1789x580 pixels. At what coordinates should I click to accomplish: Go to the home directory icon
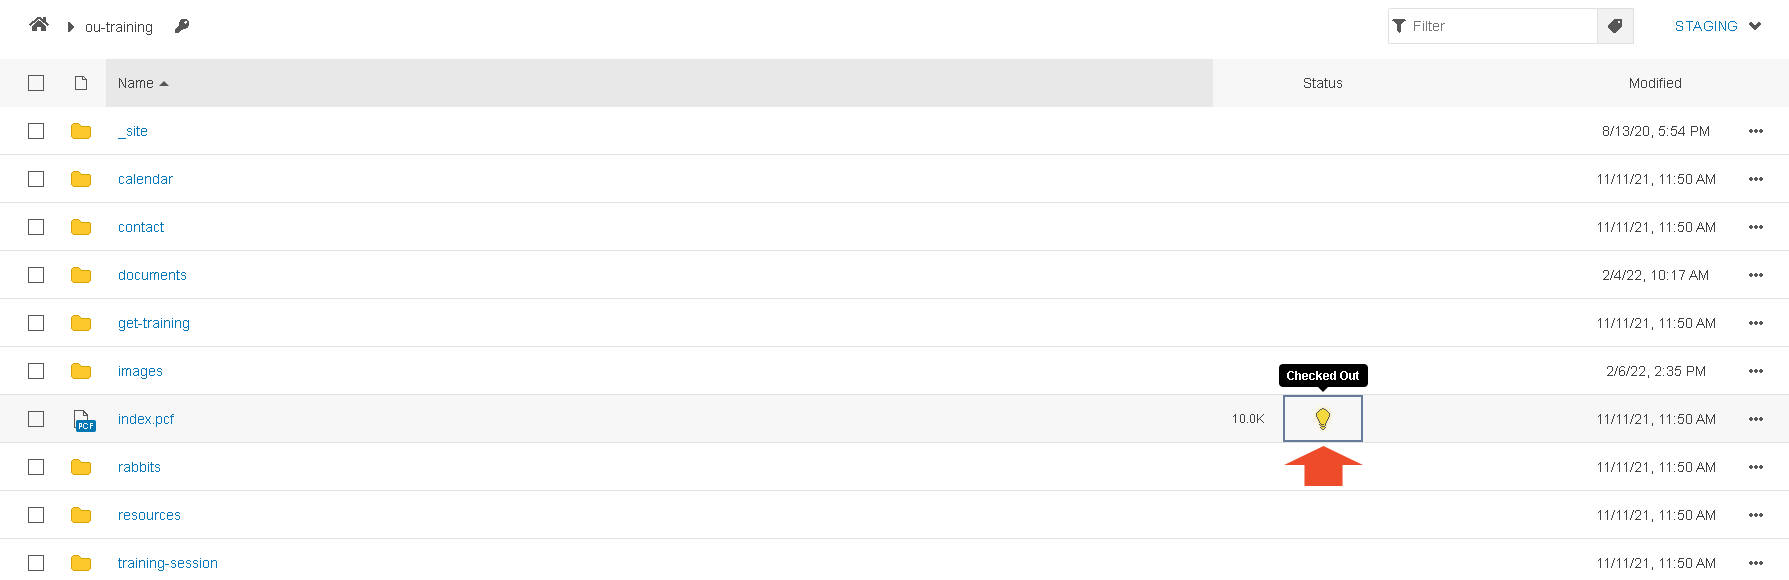tap(39, 25)
